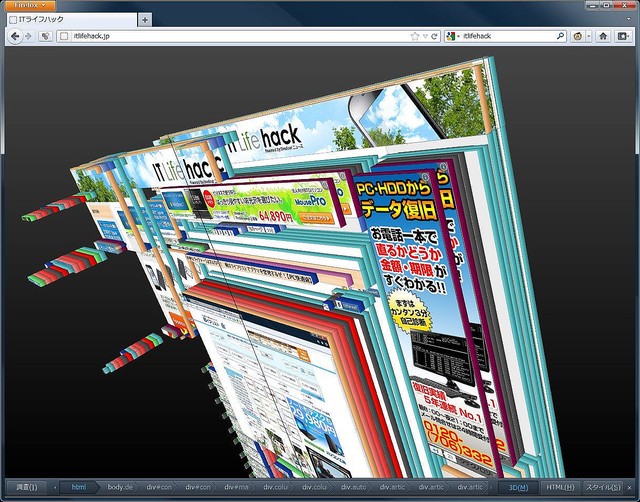
Task: Toggle the HTML(H) panel button
Action: point(559,487)
